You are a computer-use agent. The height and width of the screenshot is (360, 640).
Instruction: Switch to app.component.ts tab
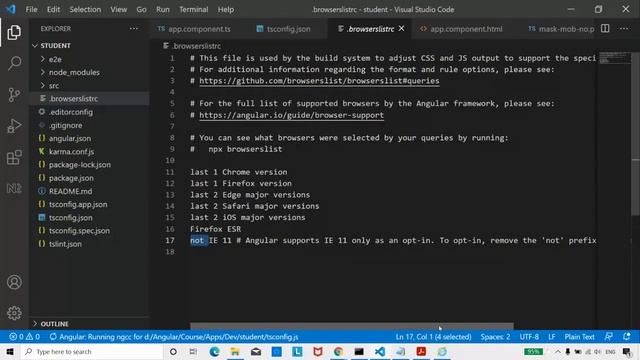coord(199,29)
